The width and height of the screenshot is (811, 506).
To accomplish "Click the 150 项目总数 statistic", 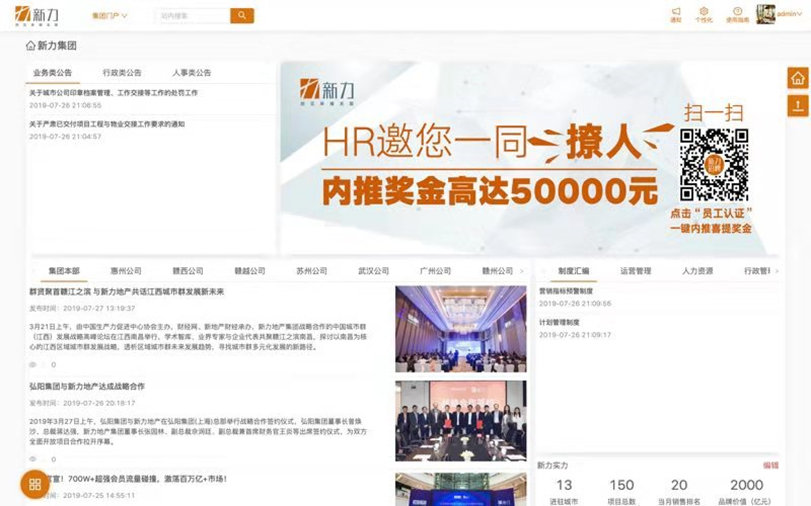I will [622, 492].
